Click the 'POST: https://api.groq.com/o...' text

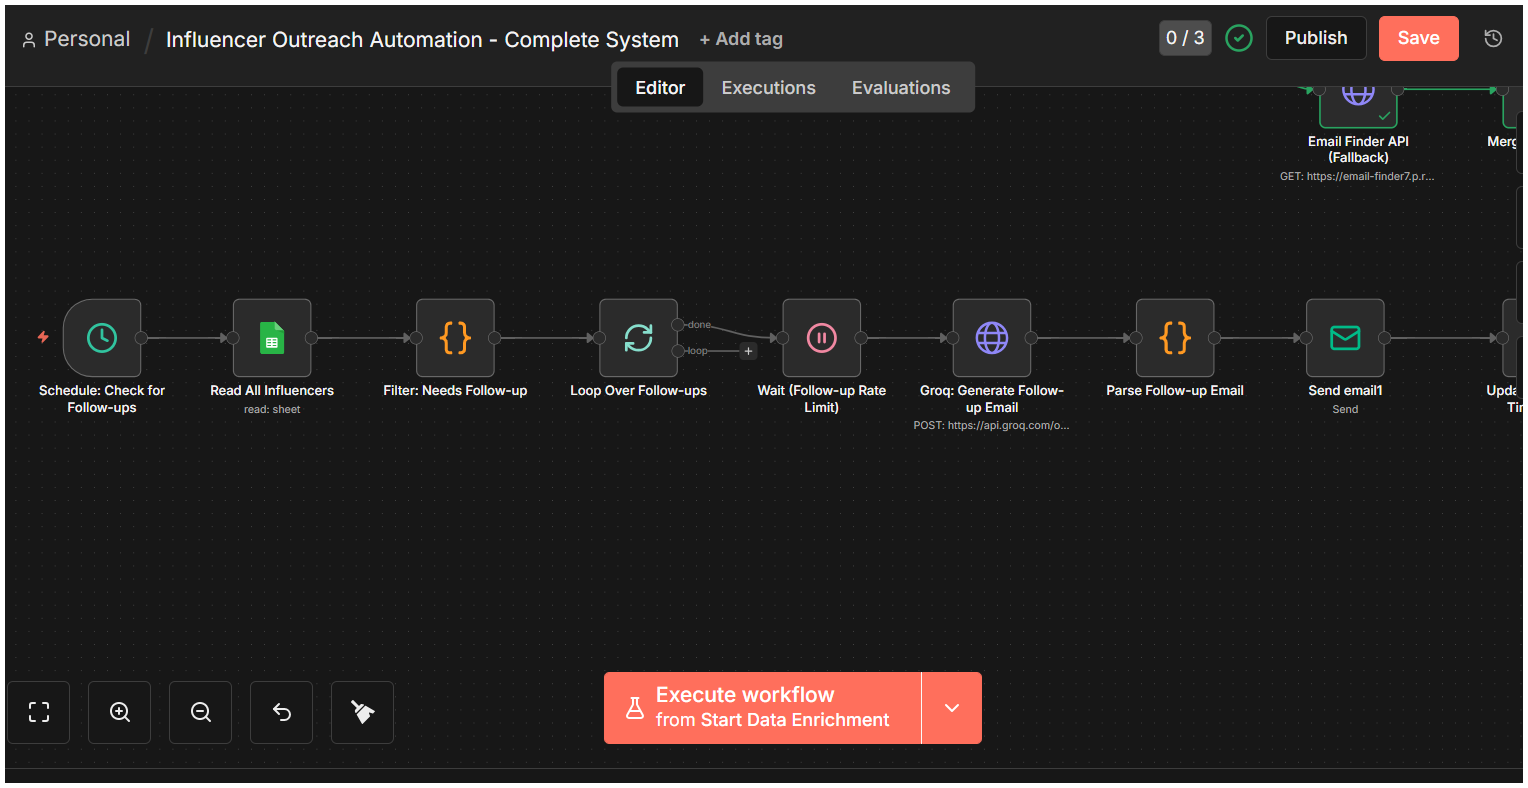[x=991, y=425]
